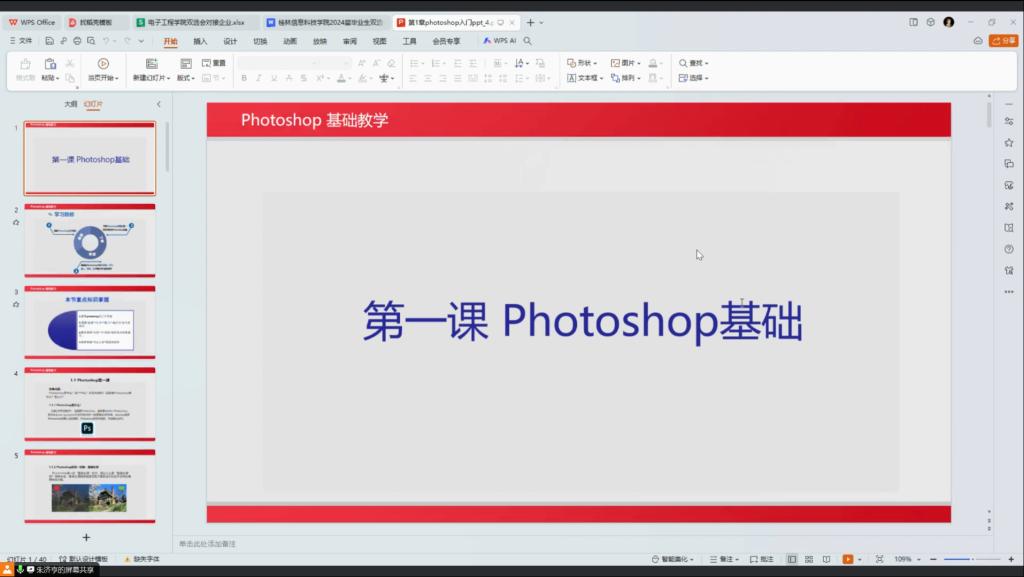Toggle normal view in status bar
This screenshot has width=1024, height=577.
coord(792,559)
